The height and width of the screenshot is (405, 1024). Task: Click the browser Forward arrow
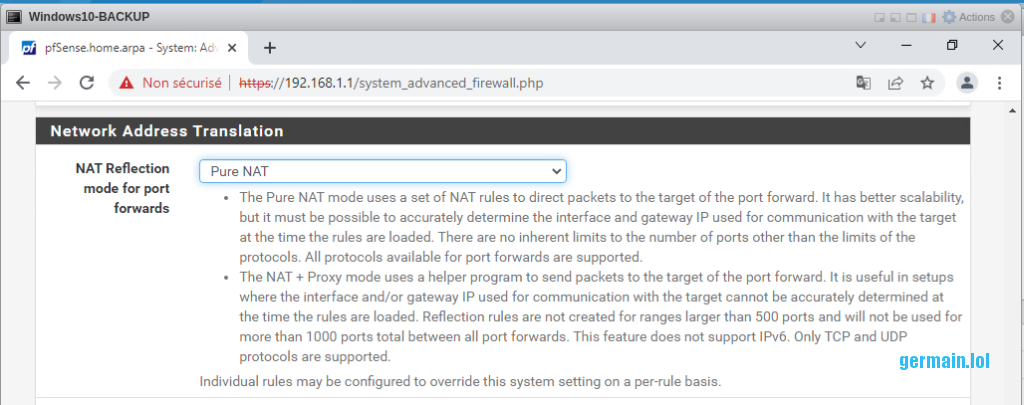(x=54, y=83)
